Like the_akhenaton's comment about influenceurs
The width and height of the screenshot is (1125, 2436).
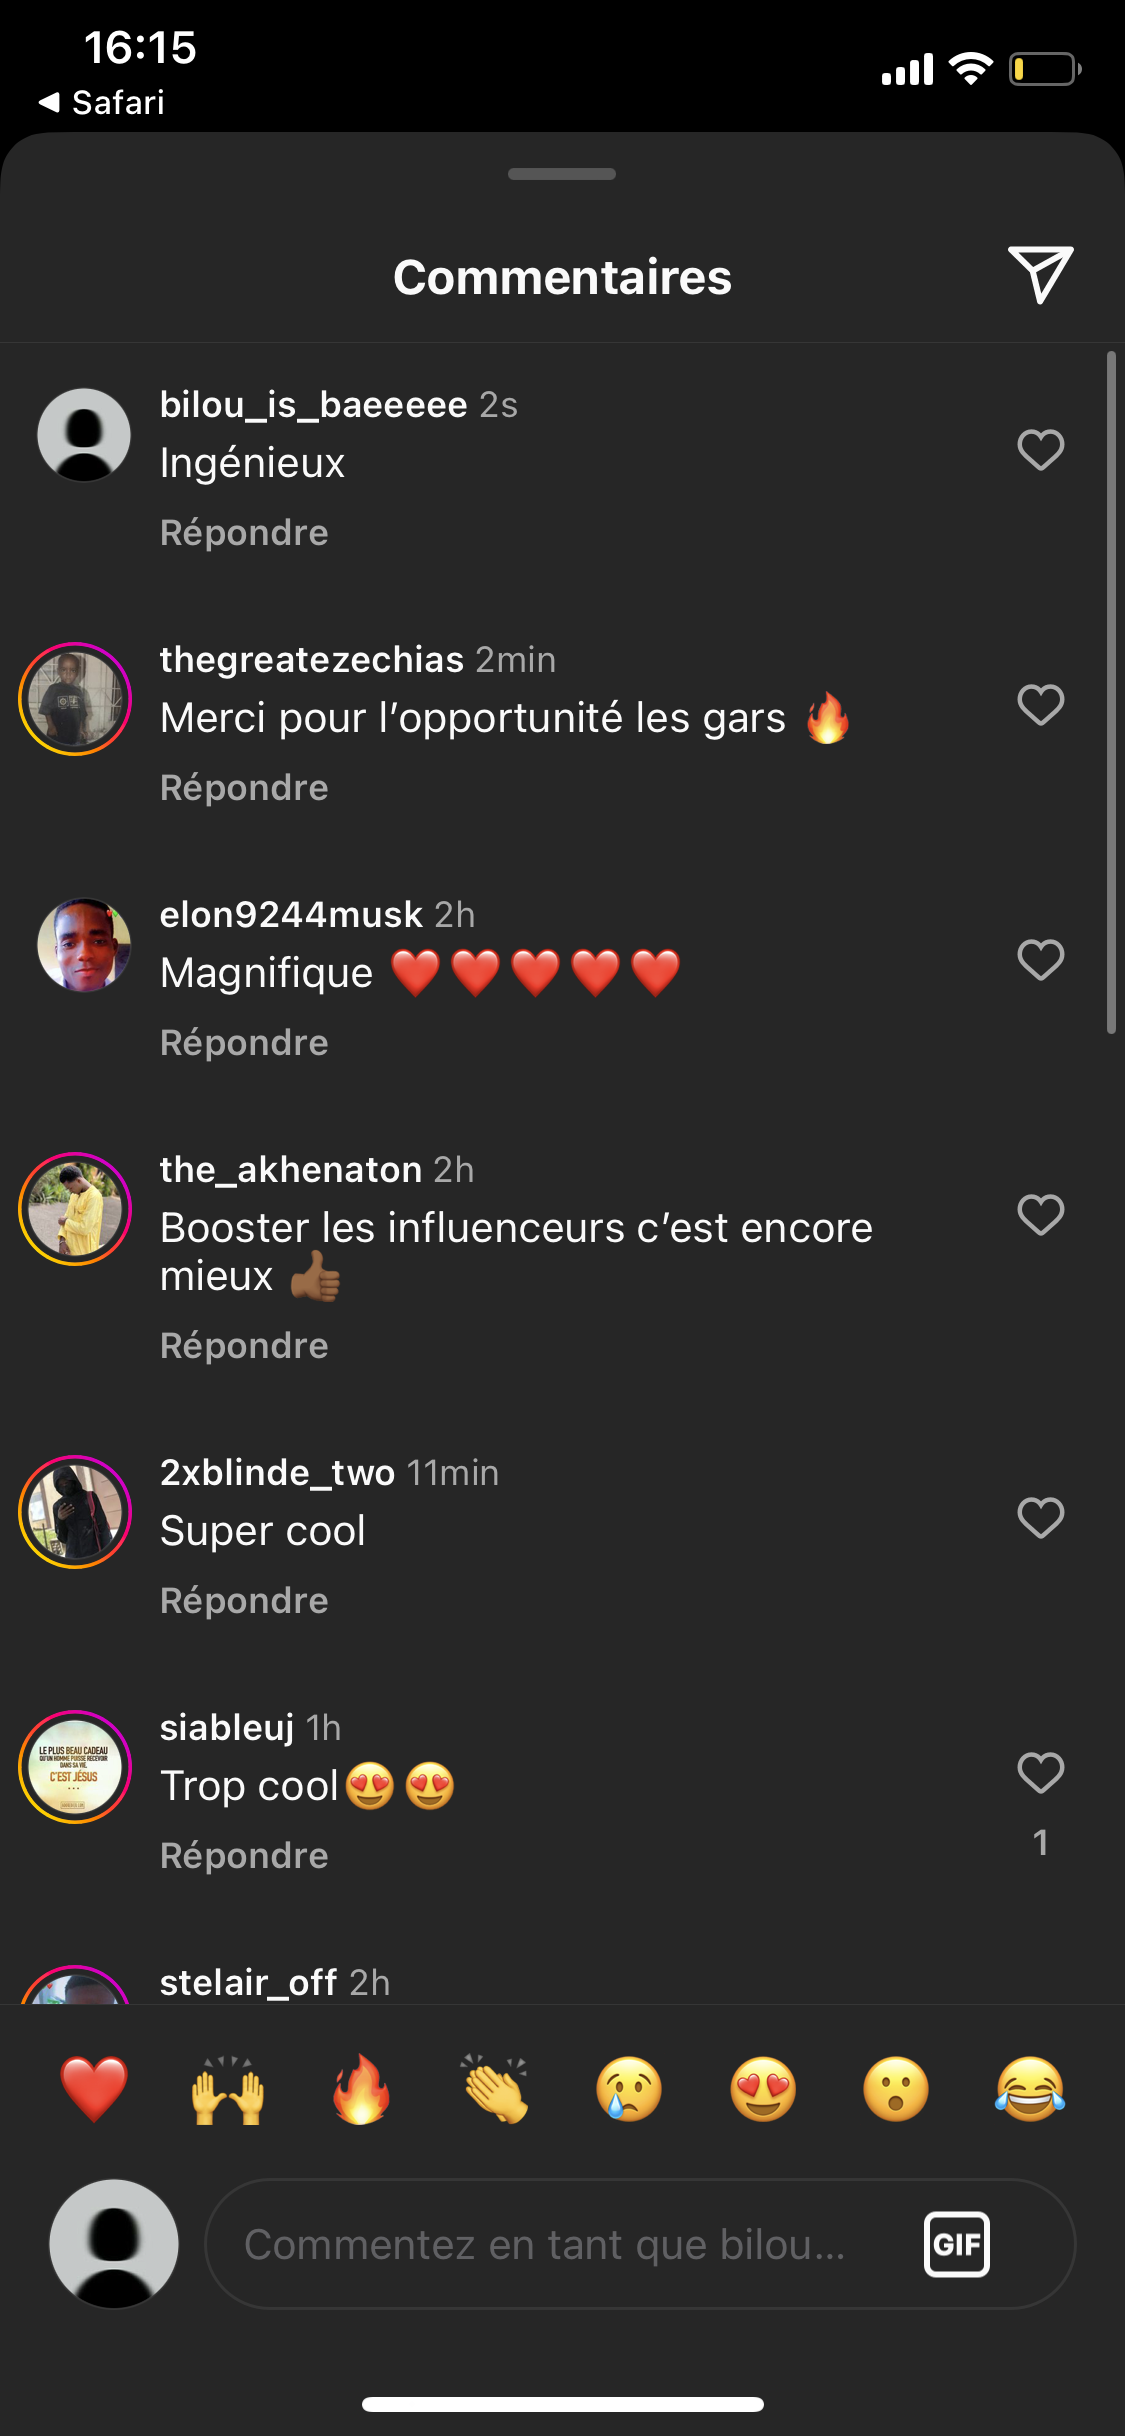(1040, 1215)
